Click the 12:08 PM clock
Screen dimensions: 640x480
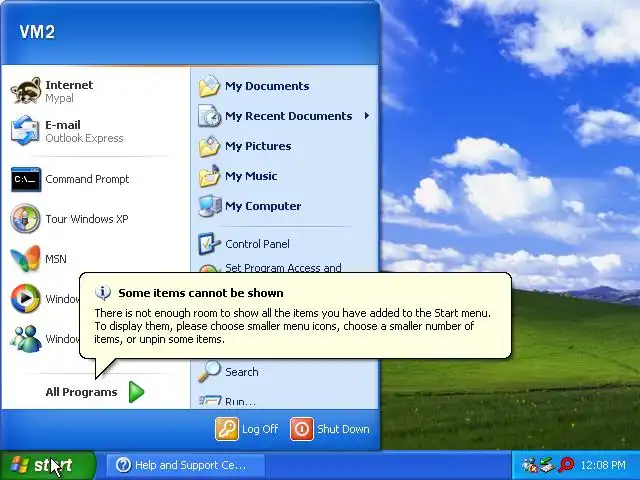point(602,465)
